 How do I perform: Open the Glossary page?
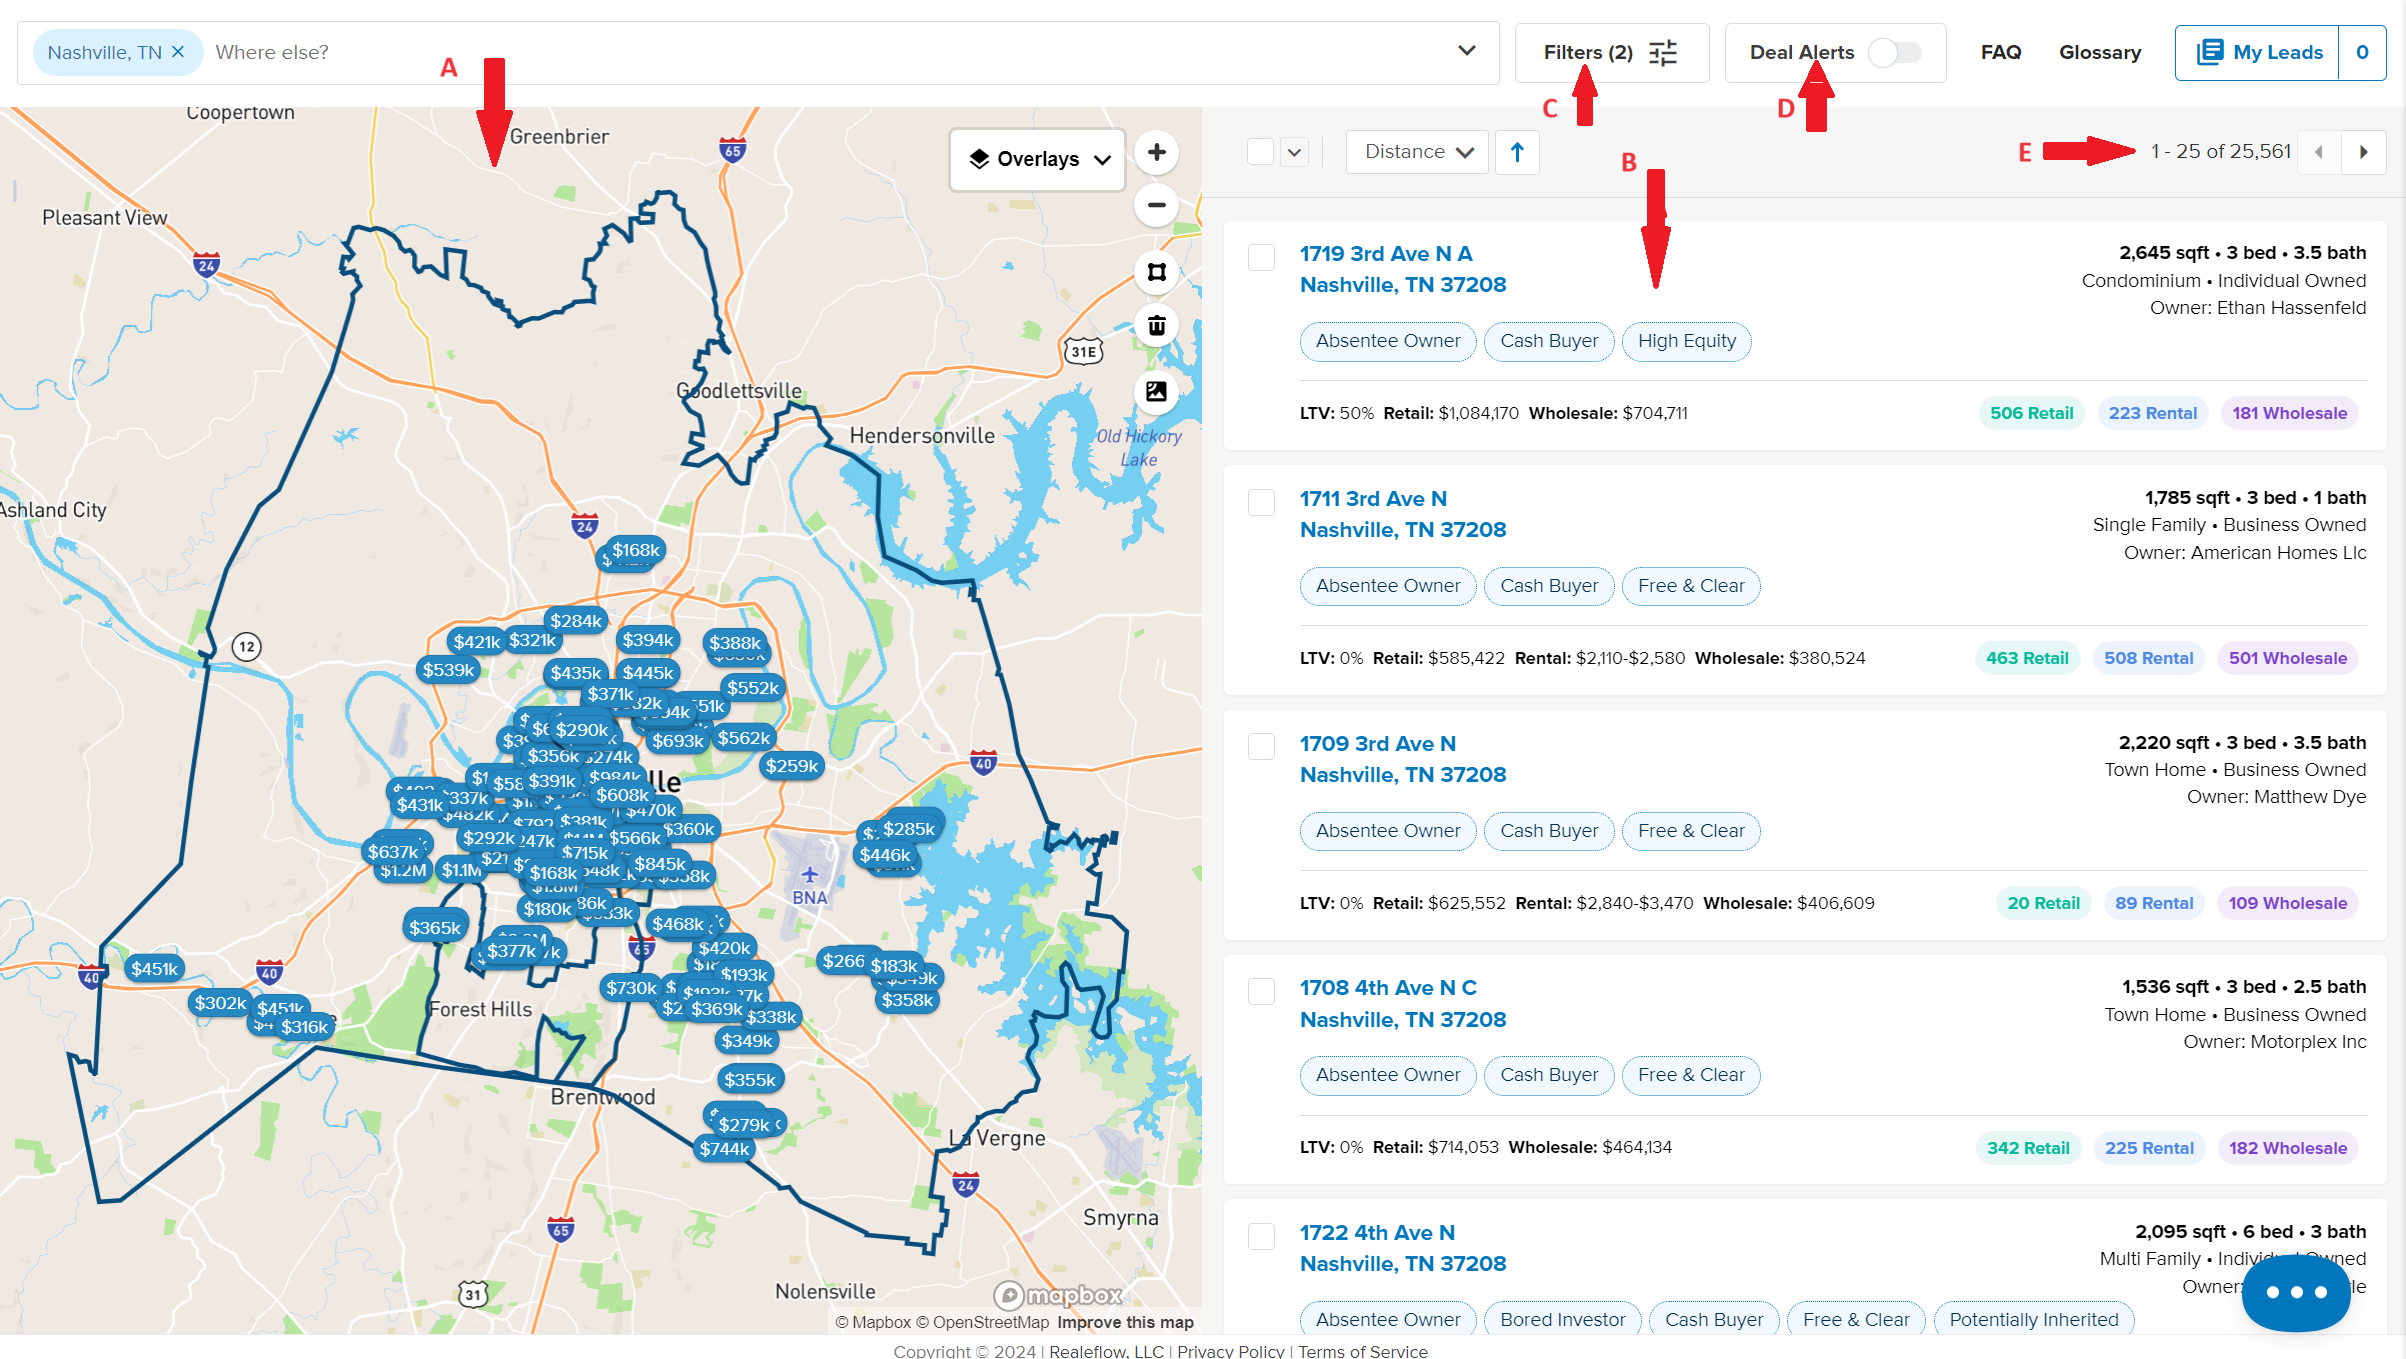tap(2099, 52)
